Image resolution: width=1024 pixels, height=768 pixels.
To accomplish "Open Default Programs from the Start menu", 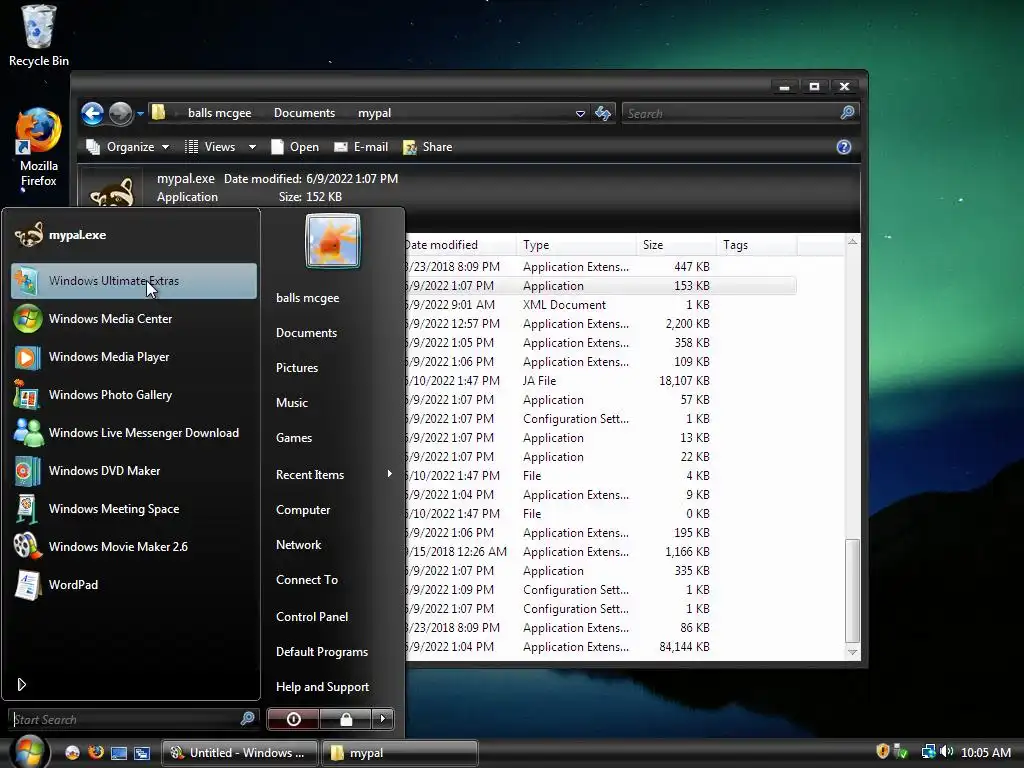I will [x=322, y=652].
